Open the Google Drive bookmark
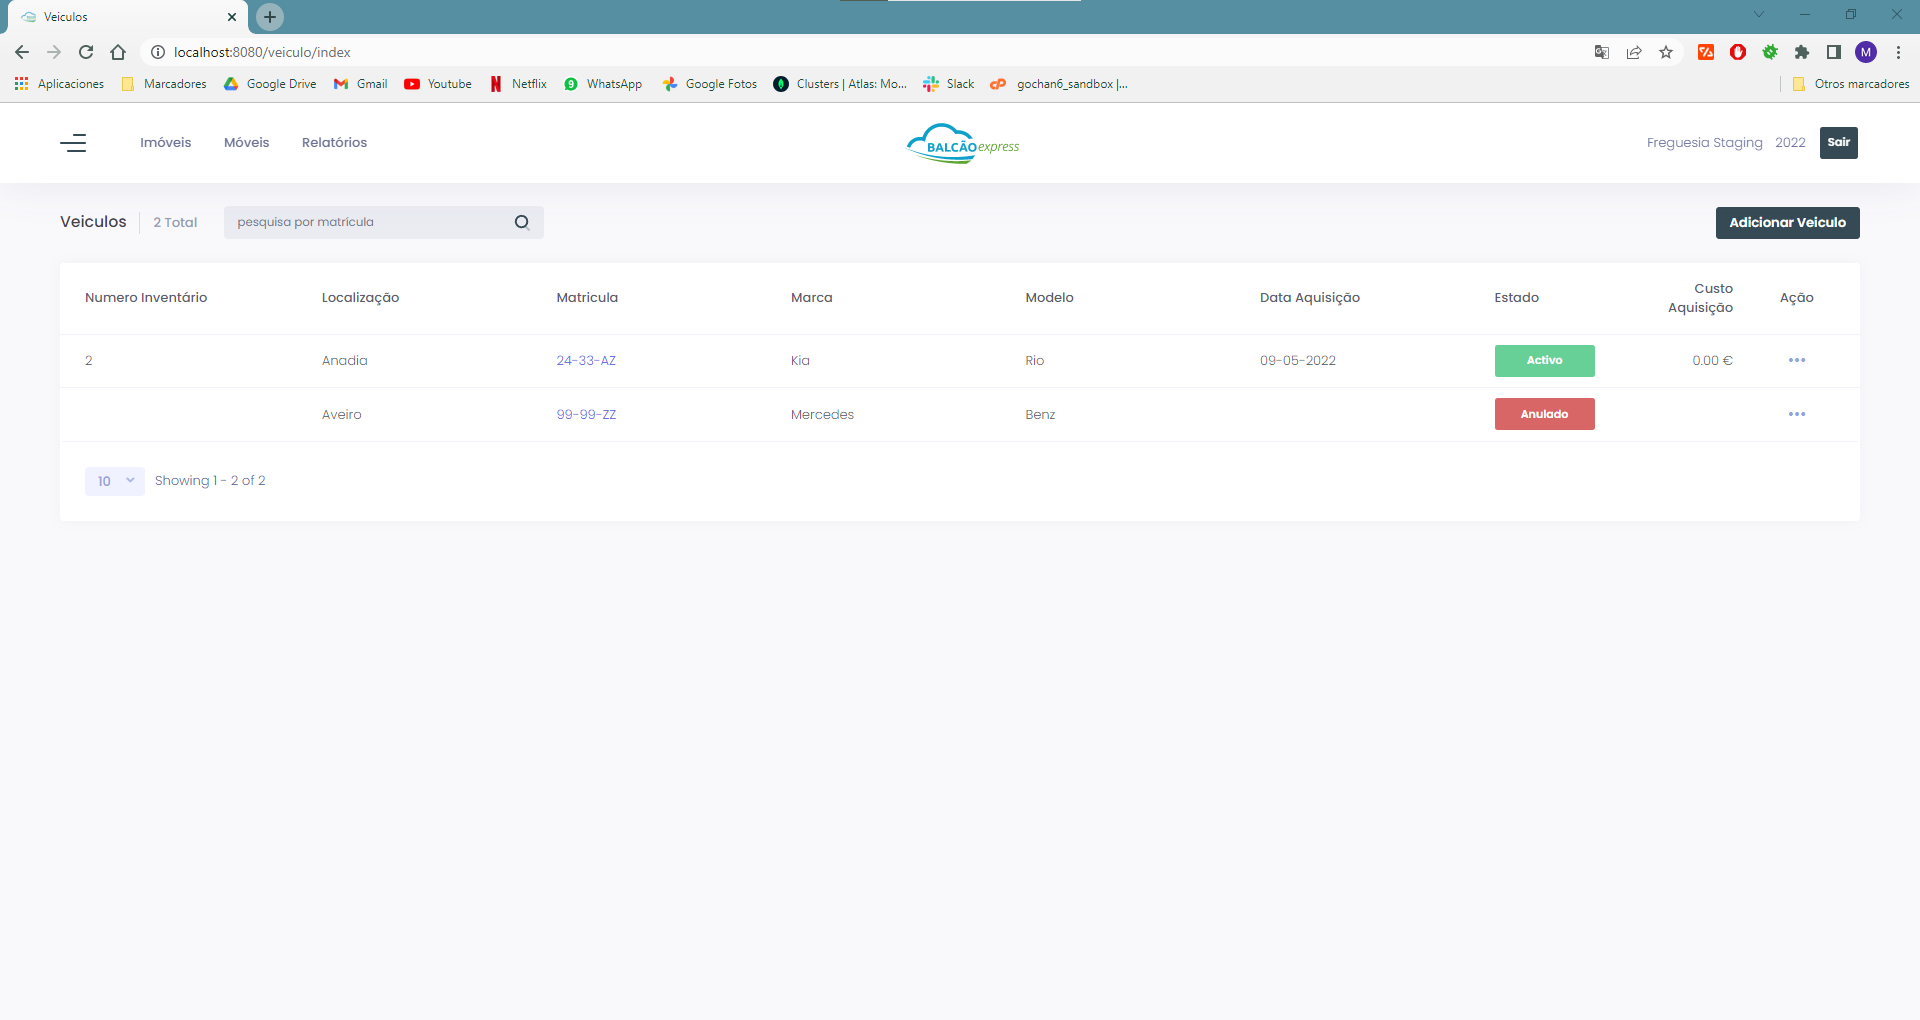This screenshot has width=1920, height=1020. 270,84
